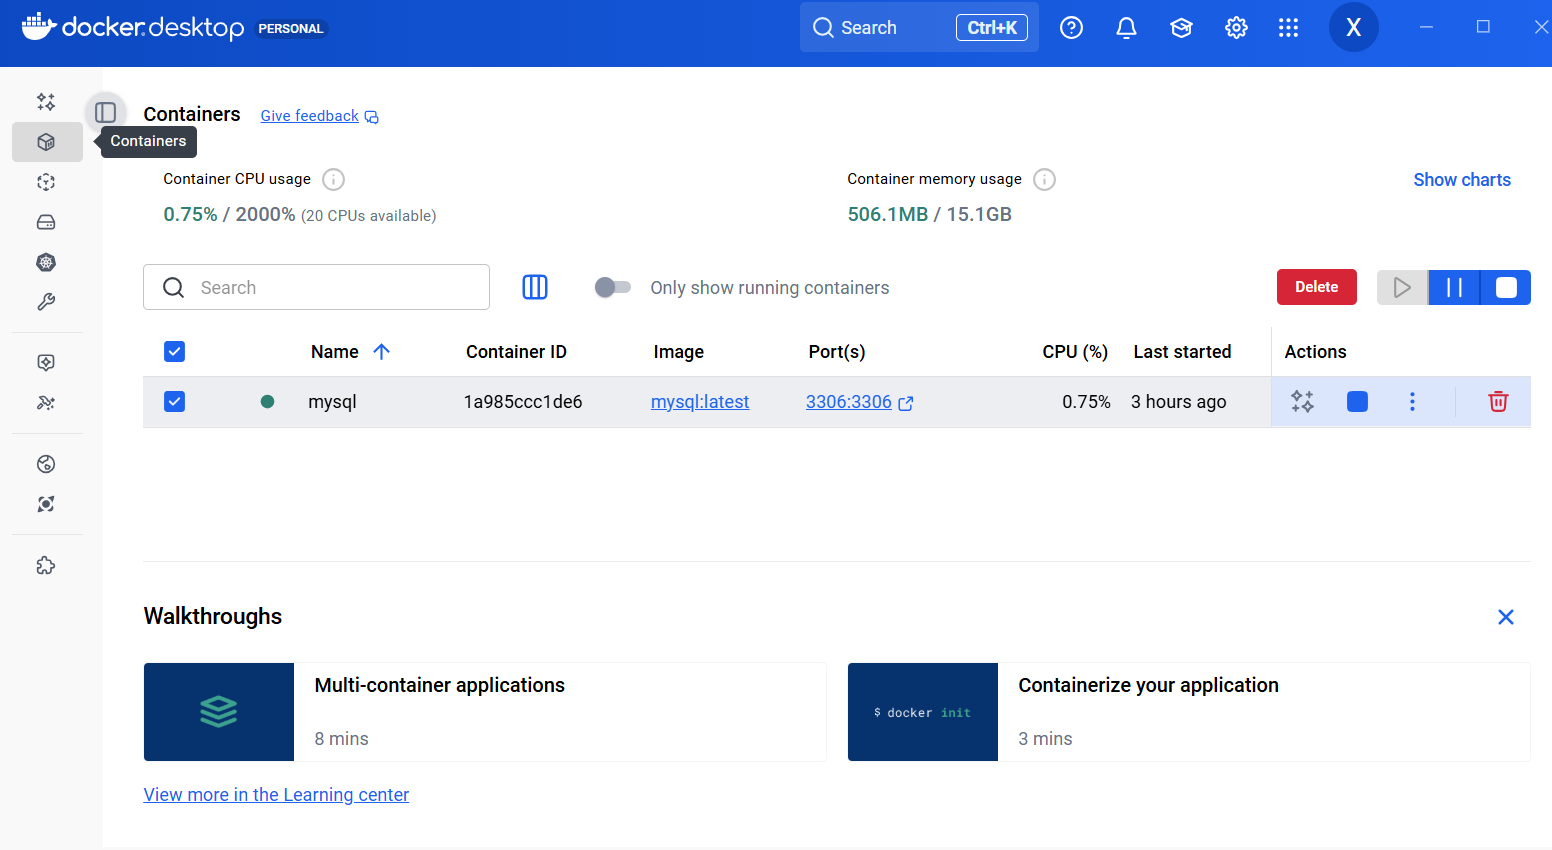Open the Volumes sidebar icon
1552x850 pixels.
click(x=46, y=222)
